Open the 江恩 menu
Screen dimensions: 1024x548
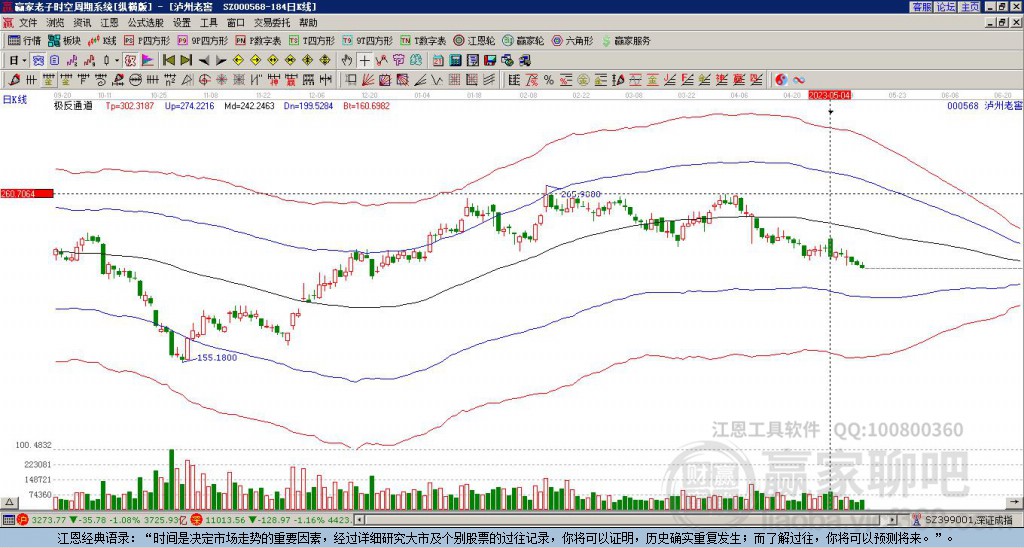109,23
